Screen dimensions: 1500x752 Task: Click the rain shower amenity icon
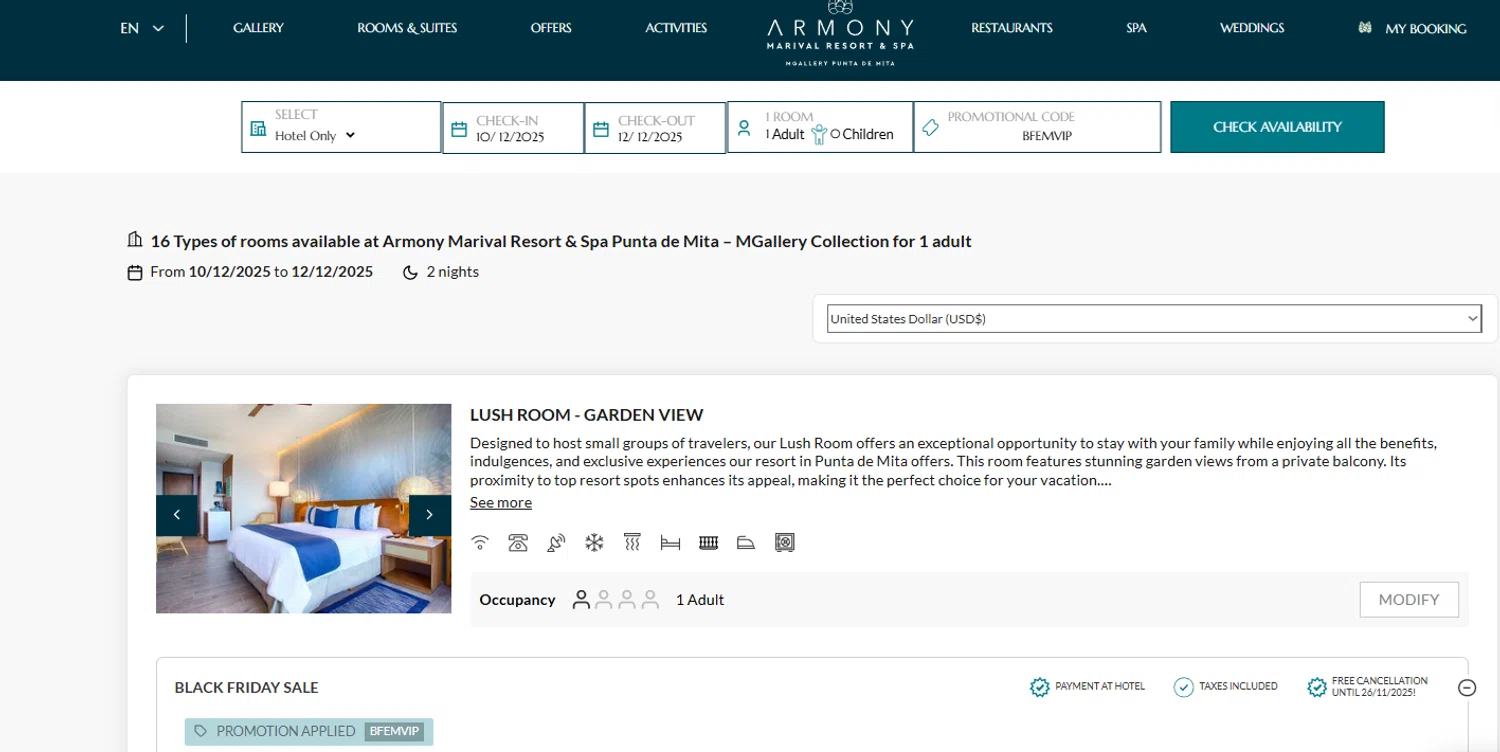[632, 543]
